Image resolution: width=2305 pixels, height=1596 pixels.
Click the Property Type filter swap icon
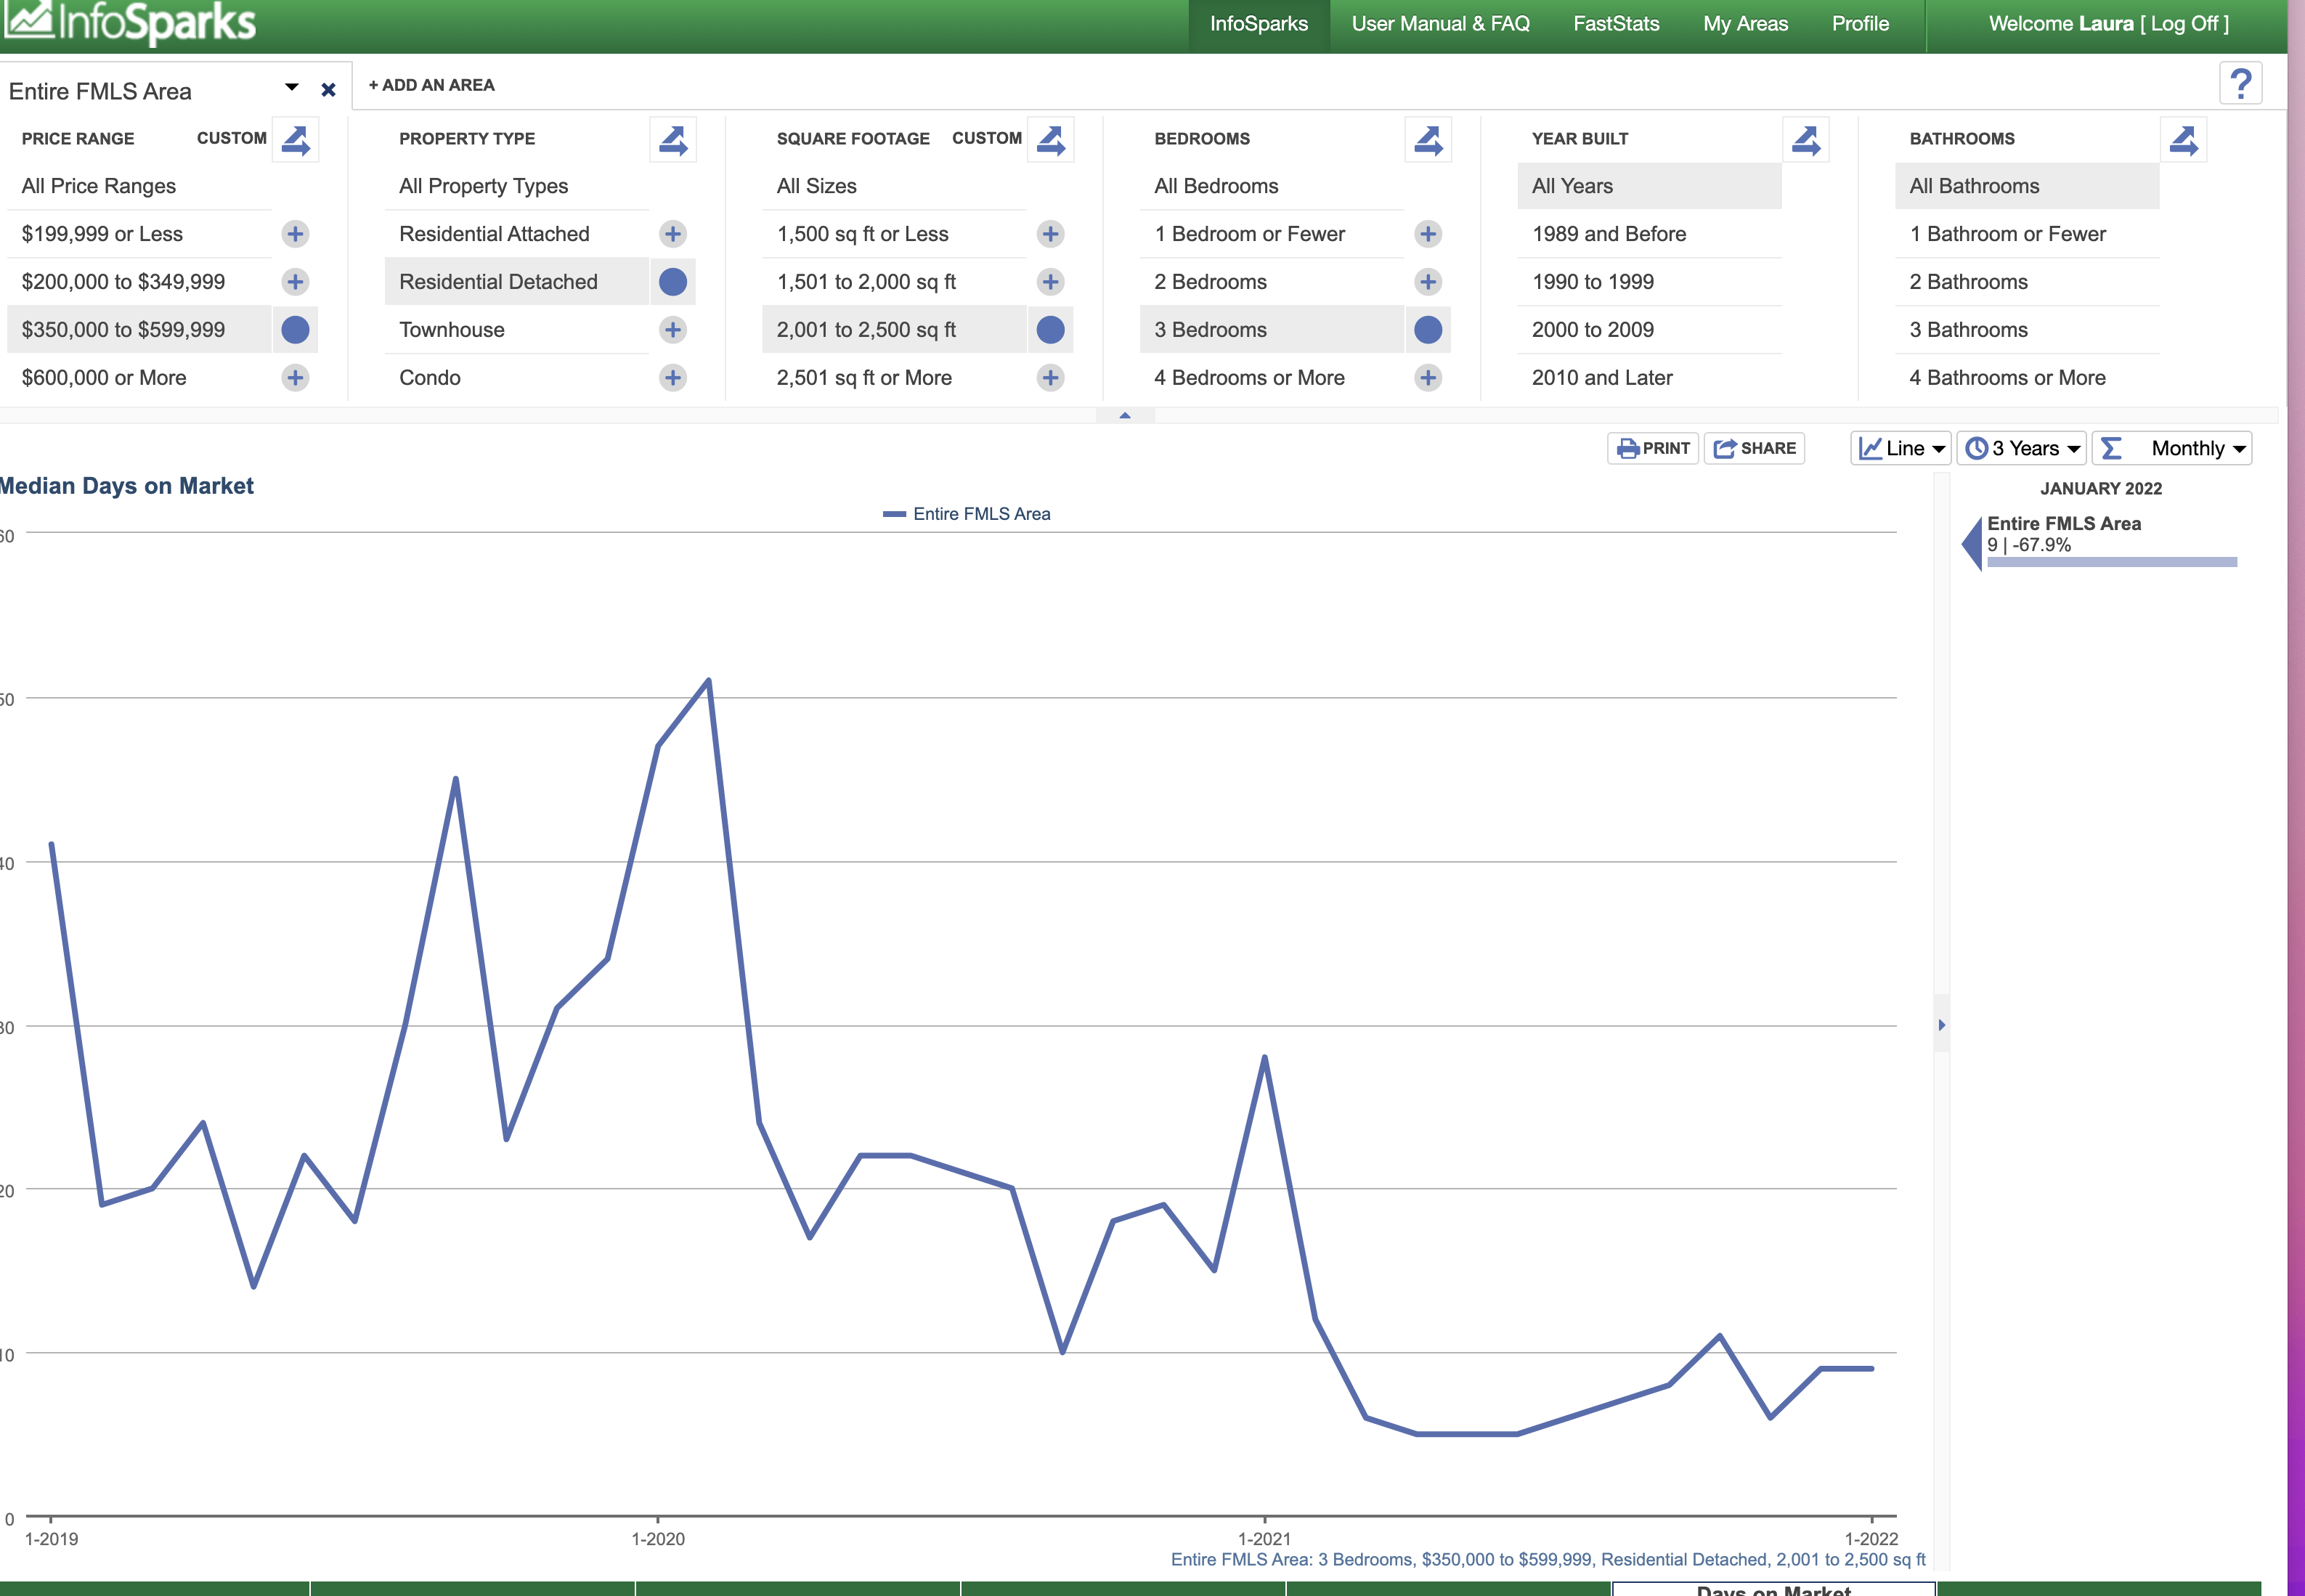tap(673, 140)
